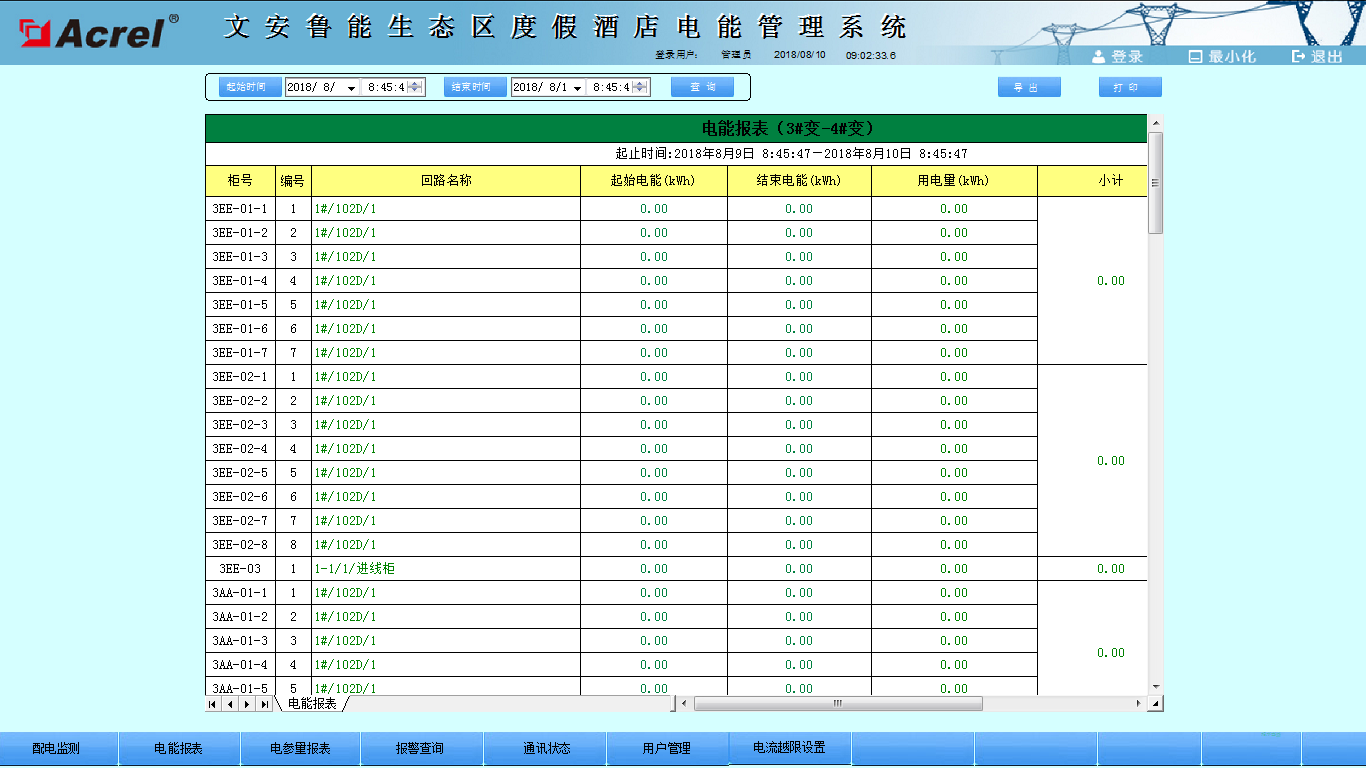Select cabinet cell 3EE-02-8

click(x=240, y=545)
